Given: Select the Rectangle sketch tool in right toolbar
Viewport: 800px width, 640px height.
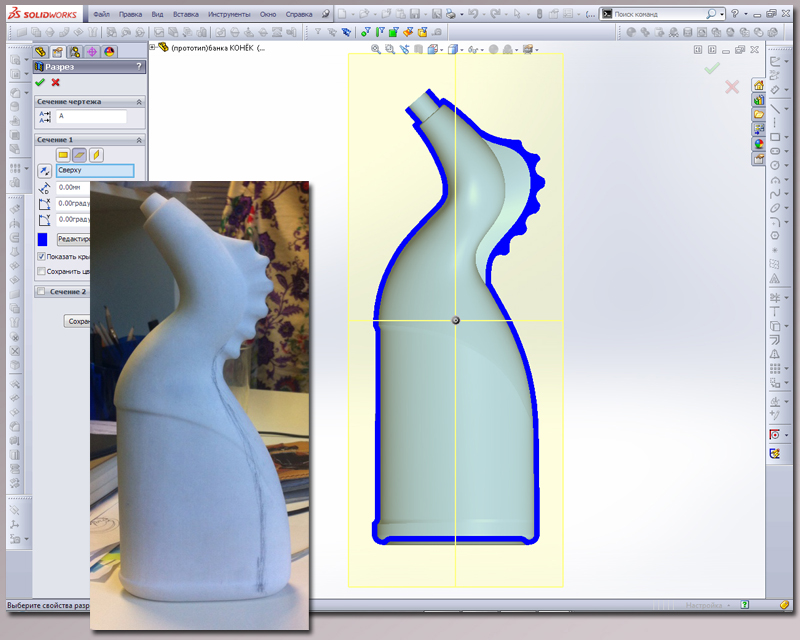Looking at the screenshot, I should click(x=775, y=137).
